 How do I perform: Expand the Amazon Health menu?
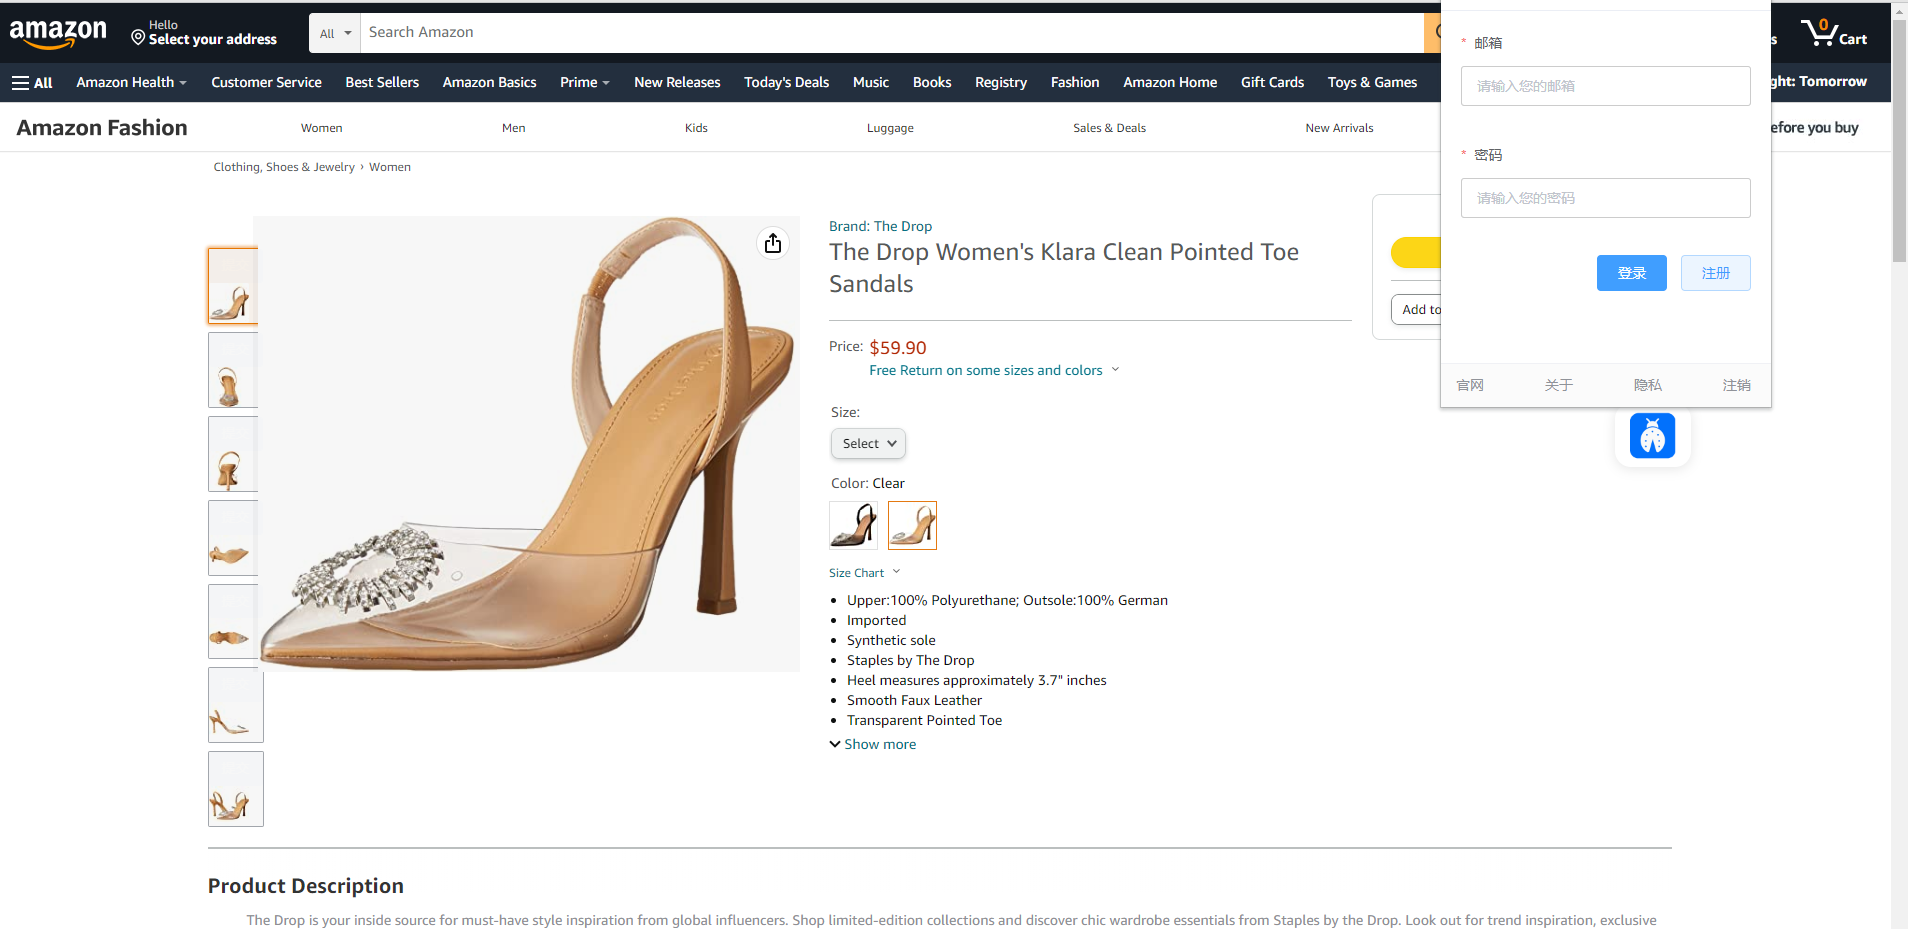[131, 83]
